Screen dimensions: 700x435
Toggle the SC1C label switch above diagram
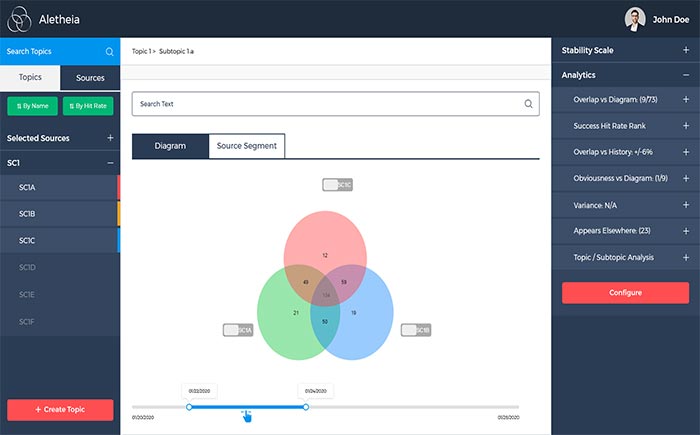pos(337,185)
